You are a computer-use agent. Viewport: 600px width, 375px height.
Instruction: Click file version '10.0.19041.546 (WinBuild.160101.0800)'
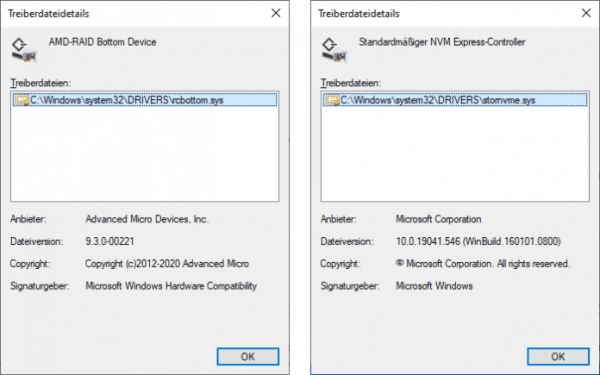pyautogui.click(x=478, y=241)
